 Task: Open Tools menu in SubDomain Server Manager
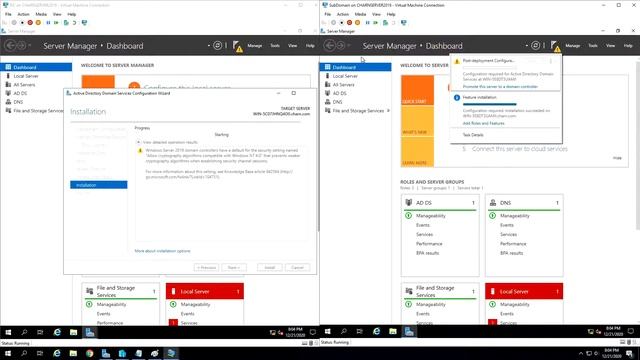593,46
